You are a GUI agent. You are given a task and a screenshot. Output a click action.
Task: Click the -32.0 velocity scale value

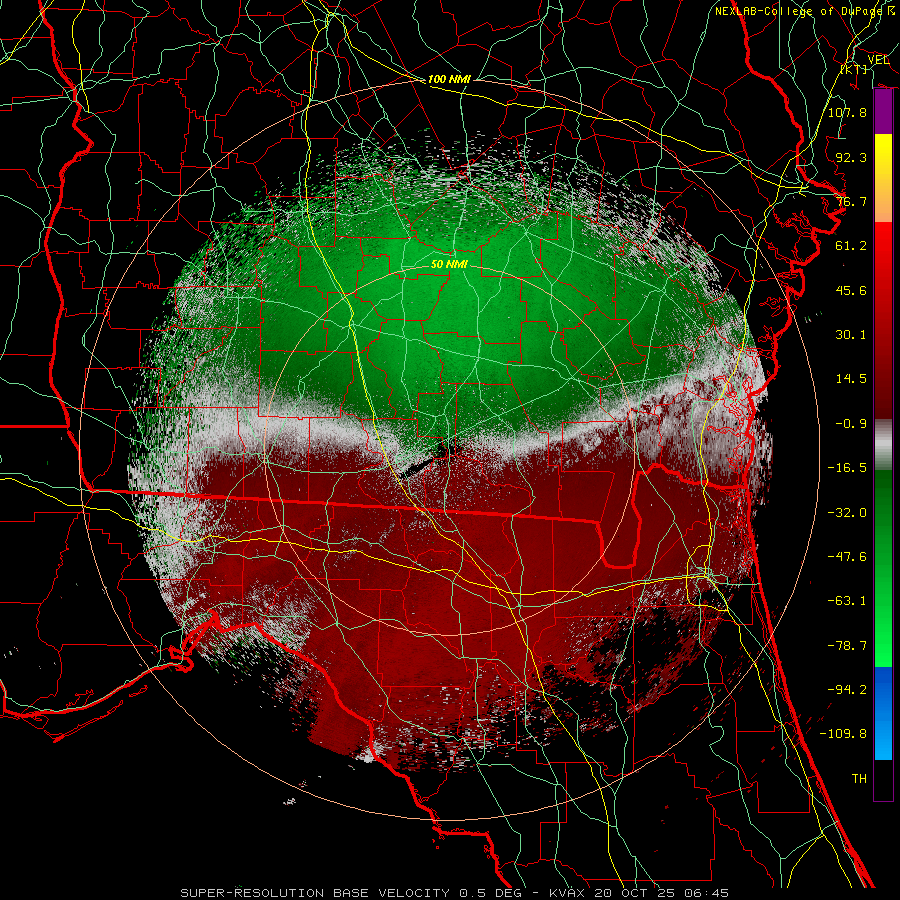[x=847, y=513]
